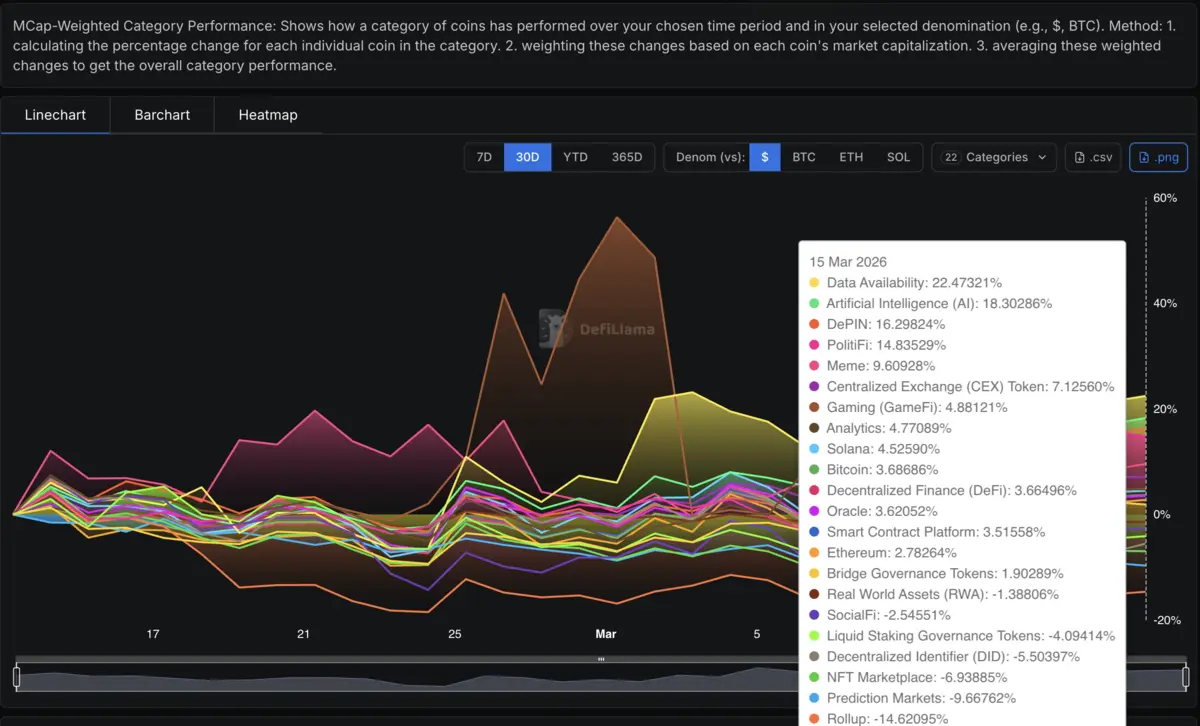Set denomination to SOL
Image resolution: width=1200 pixels, height=726 pixels.
click(x=898, y=157)
